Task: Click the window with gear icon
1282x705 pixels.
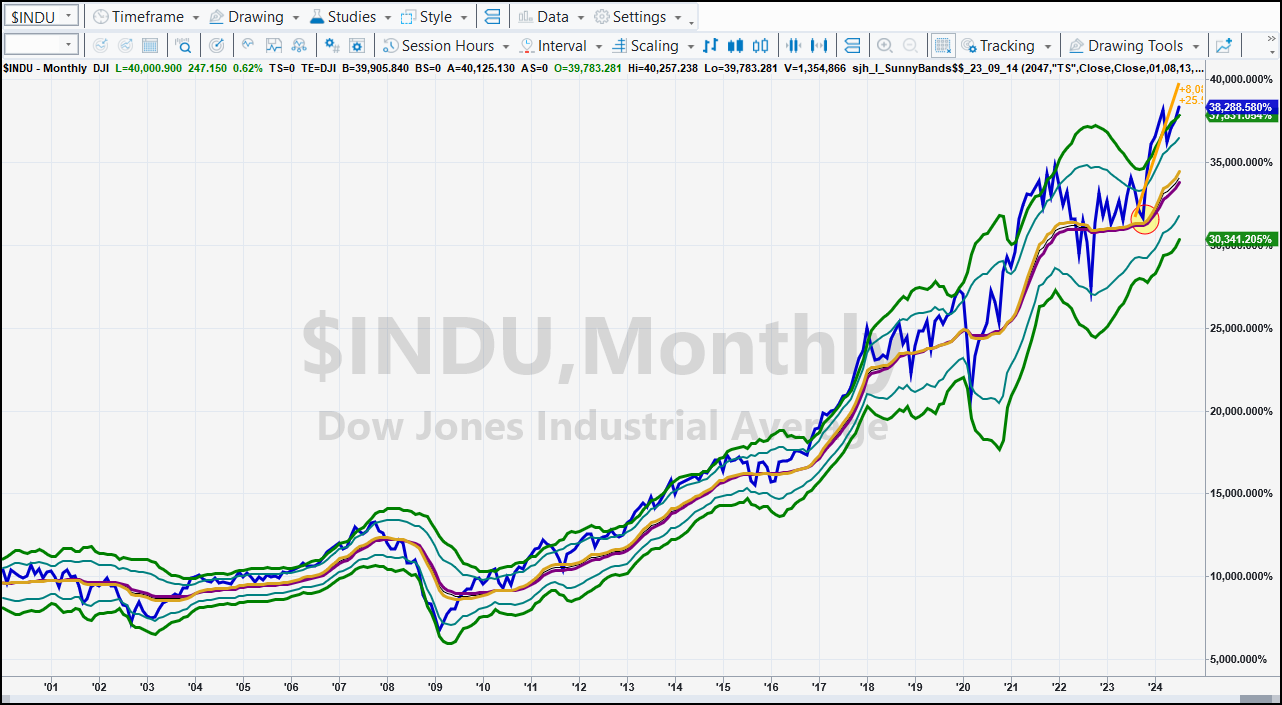Action: pos(357,46)
